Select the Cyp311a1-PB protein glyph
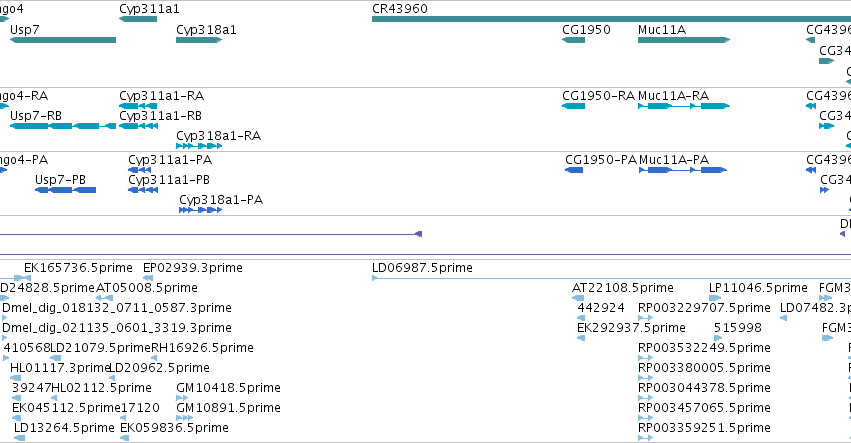Image resolution: width=851 pixels, height=443 pixels. pos(143,190)
